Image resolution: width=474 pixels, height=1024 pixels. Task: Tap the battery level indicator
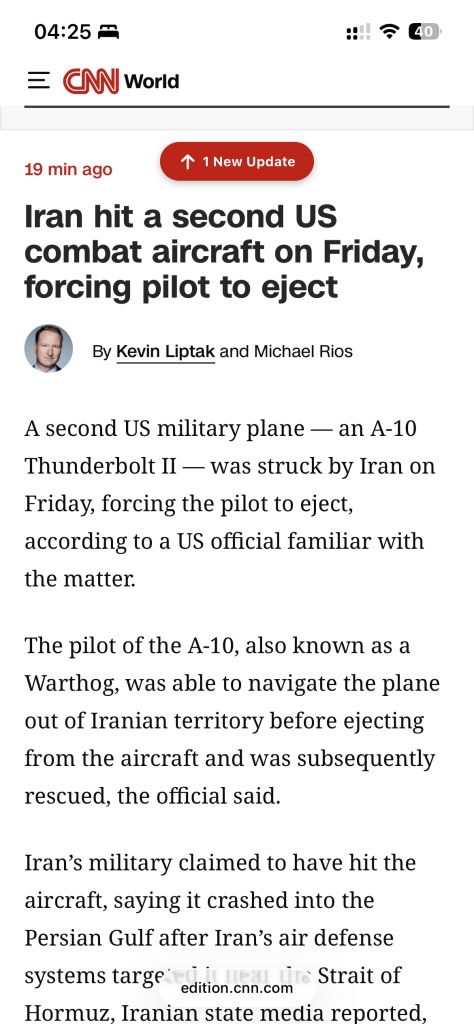(425, 31)
